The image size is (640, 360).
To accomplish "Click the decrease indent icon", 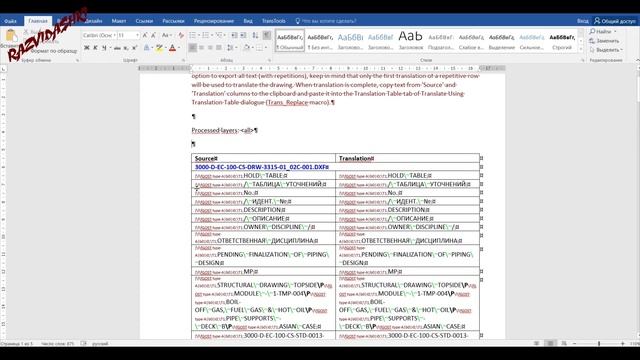I will point(234,36).
